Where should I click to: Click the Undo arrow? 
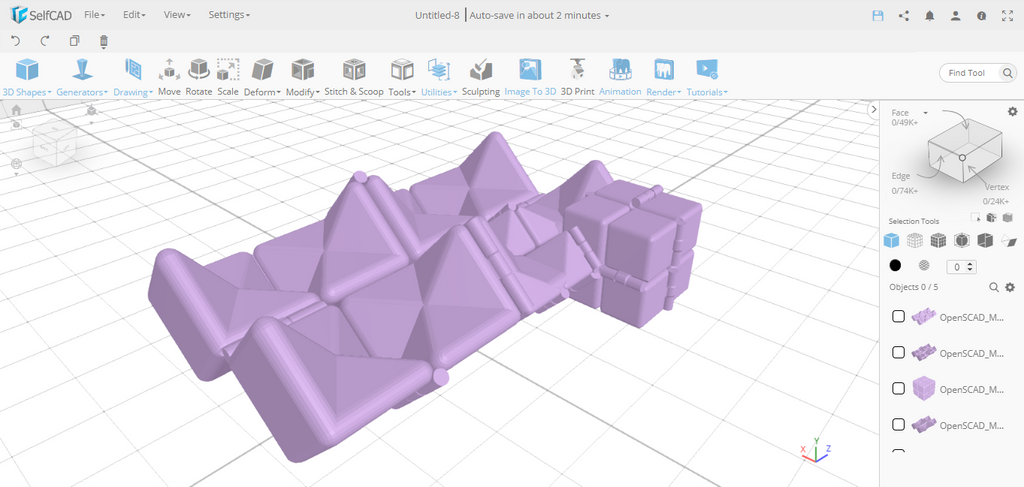pyautogui.click(x=16, y=41)
